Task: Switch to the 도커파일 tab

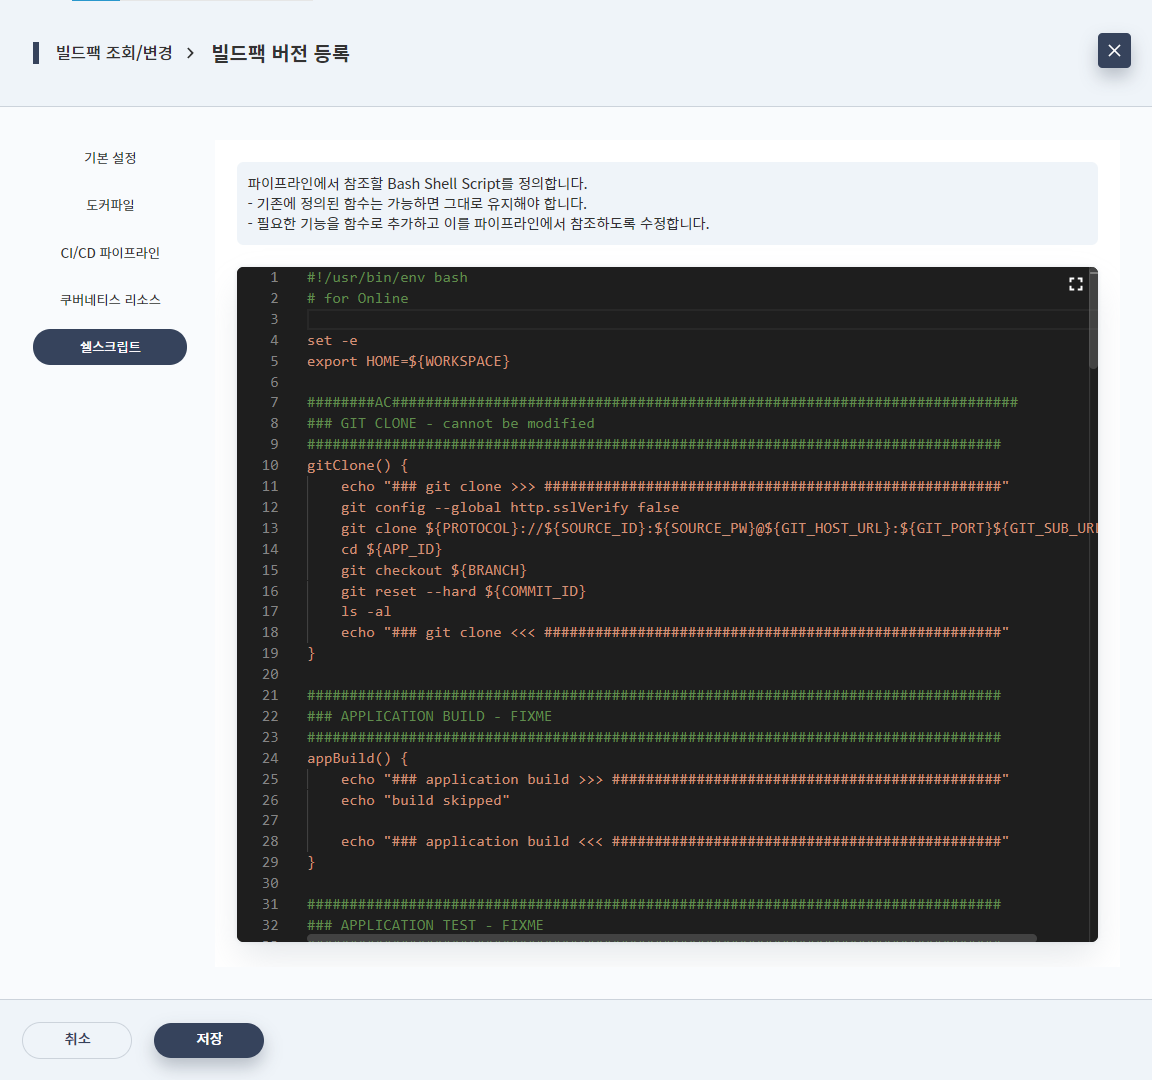Action: pyautogui.click(x=110, y=205)
